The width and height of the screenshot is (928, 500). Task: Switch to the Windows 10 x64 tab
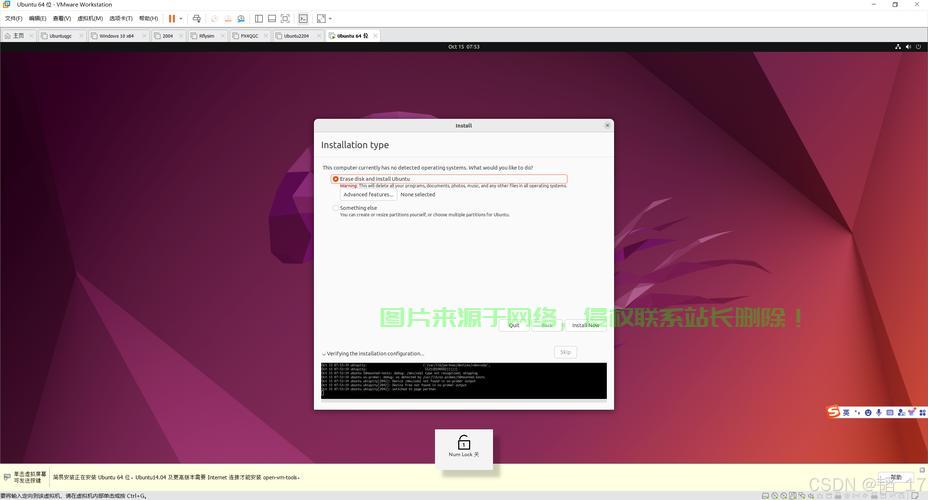[x=116, y=36]
